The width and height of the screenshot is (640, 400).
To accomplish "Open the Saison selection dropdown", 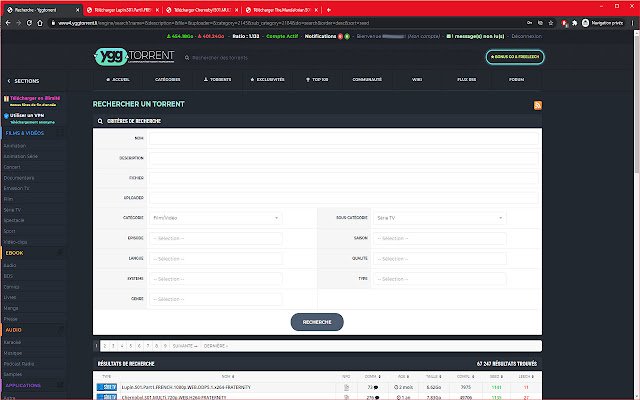I will 440,238.
